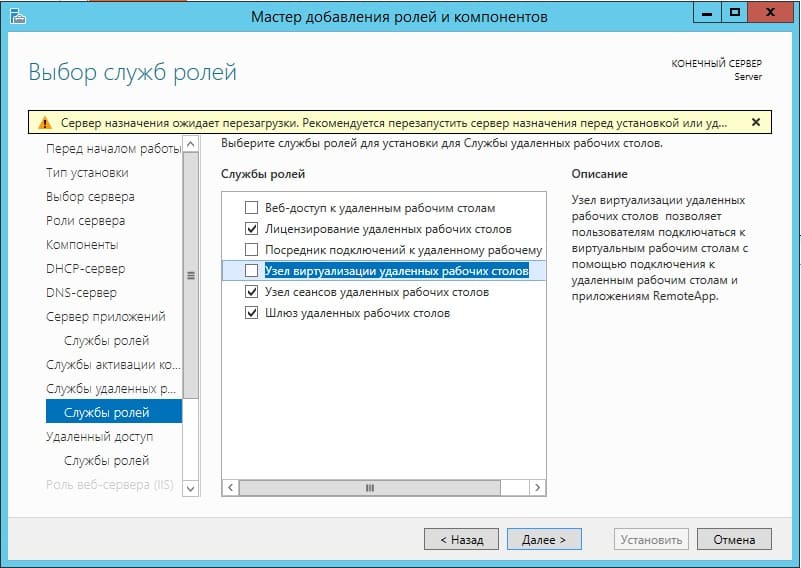Select Выбор сервера in the sidebar
The height and width of the screenshot is (568, 801).
[90, 197]
